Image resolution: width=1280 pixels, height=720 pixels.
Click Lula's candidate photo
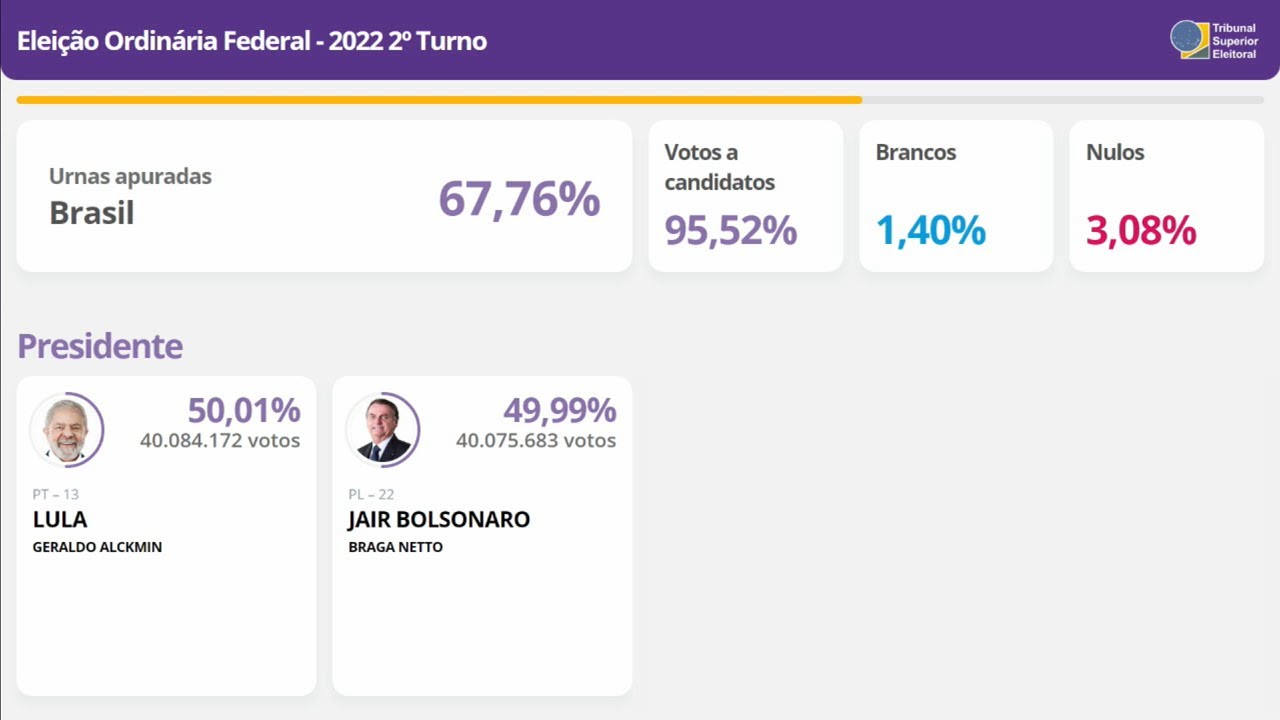point(66,431)
